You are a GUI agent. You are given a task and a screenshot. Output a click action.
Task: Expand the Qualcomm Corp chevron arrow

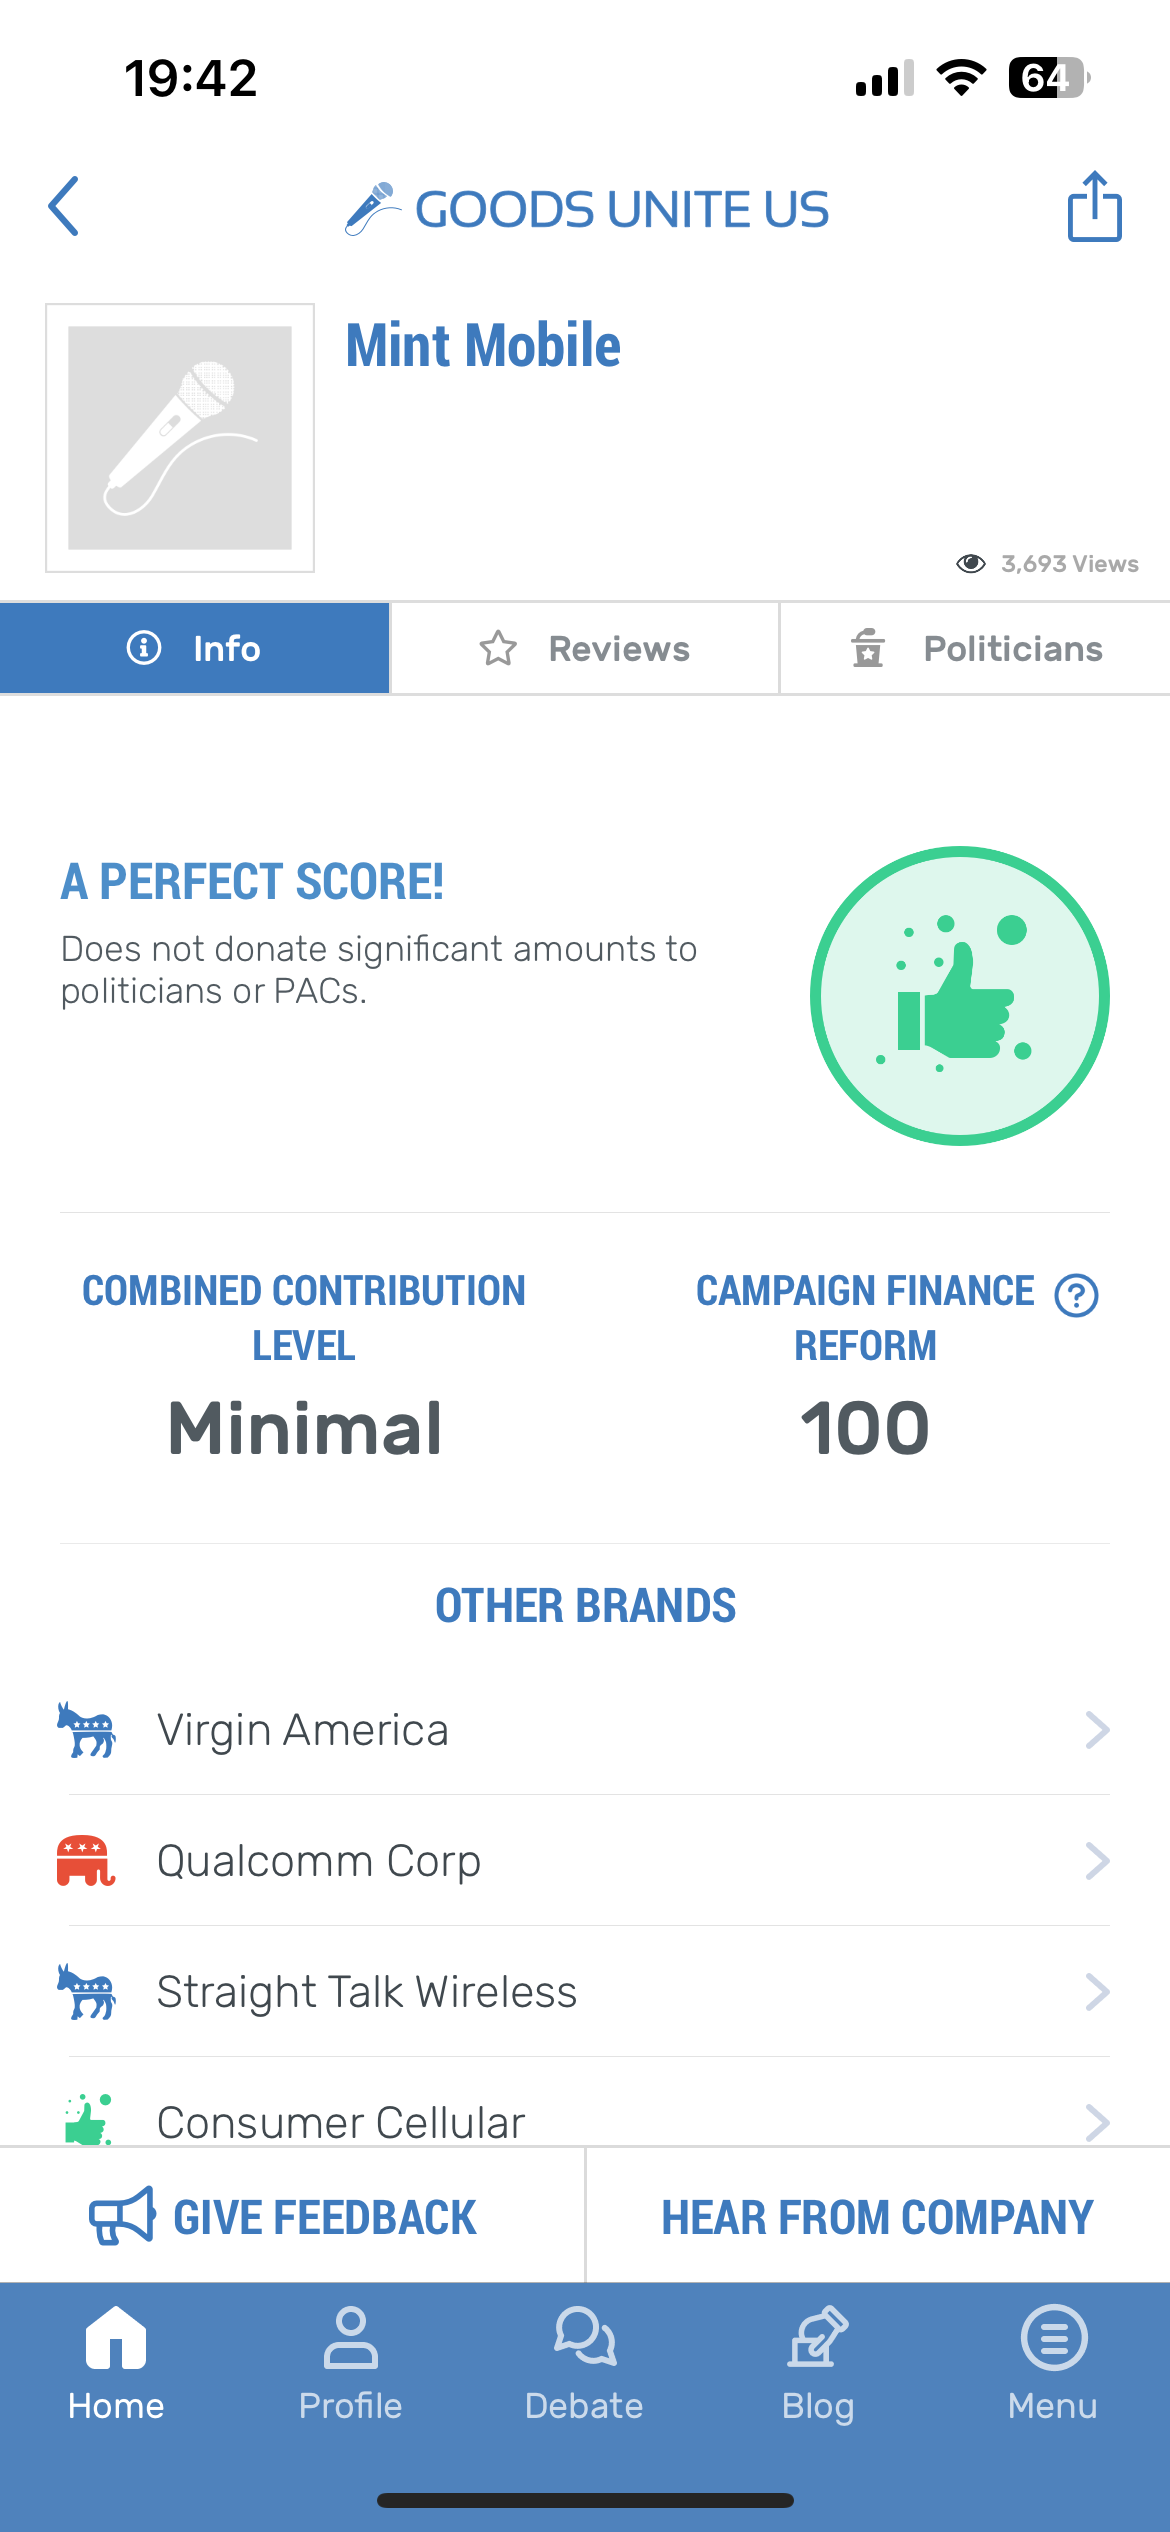pos(1097,1861)
